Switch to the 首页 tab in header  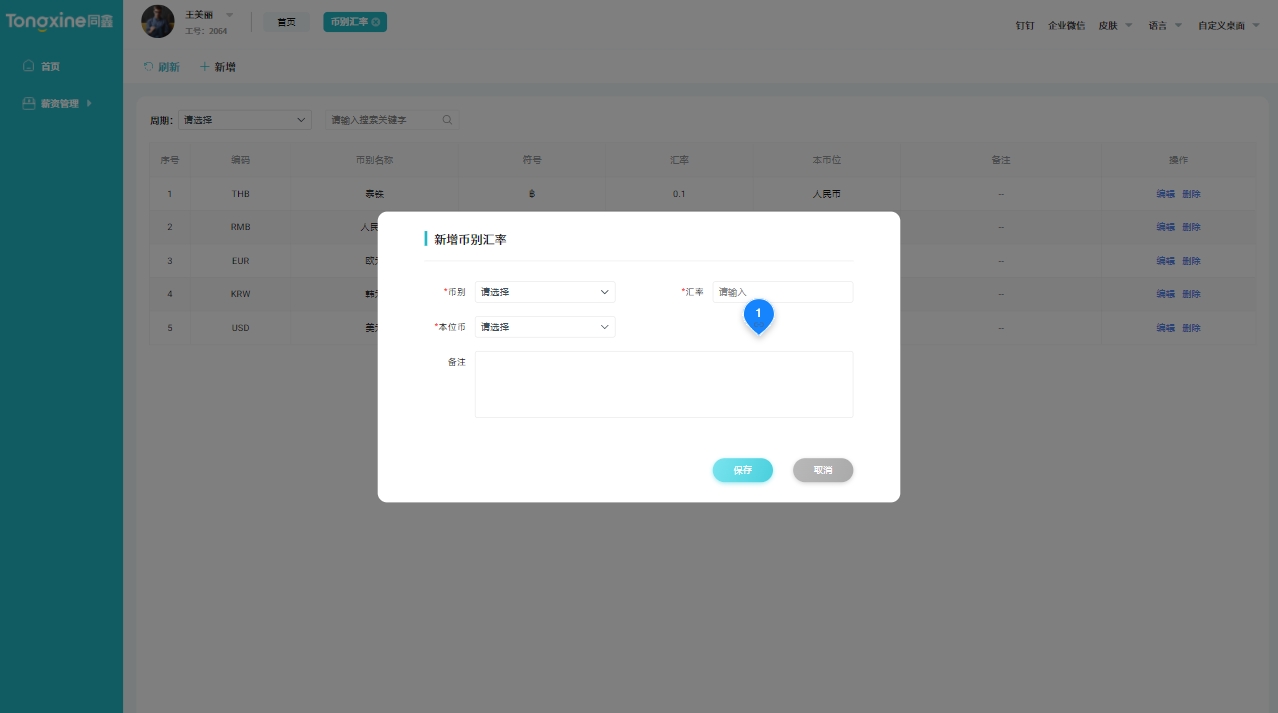coord(286,22)
